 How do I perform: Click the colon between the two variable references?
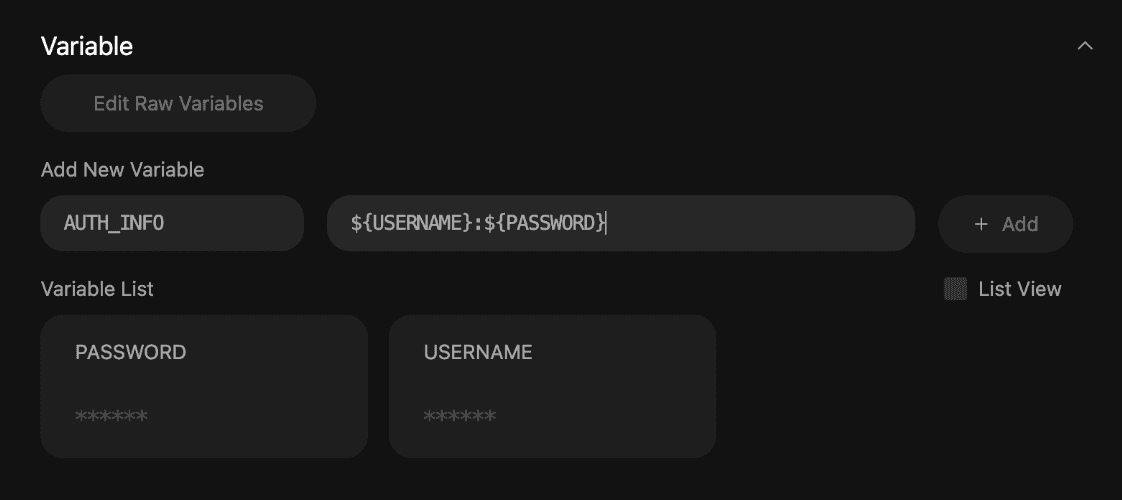tap(477, 224)
